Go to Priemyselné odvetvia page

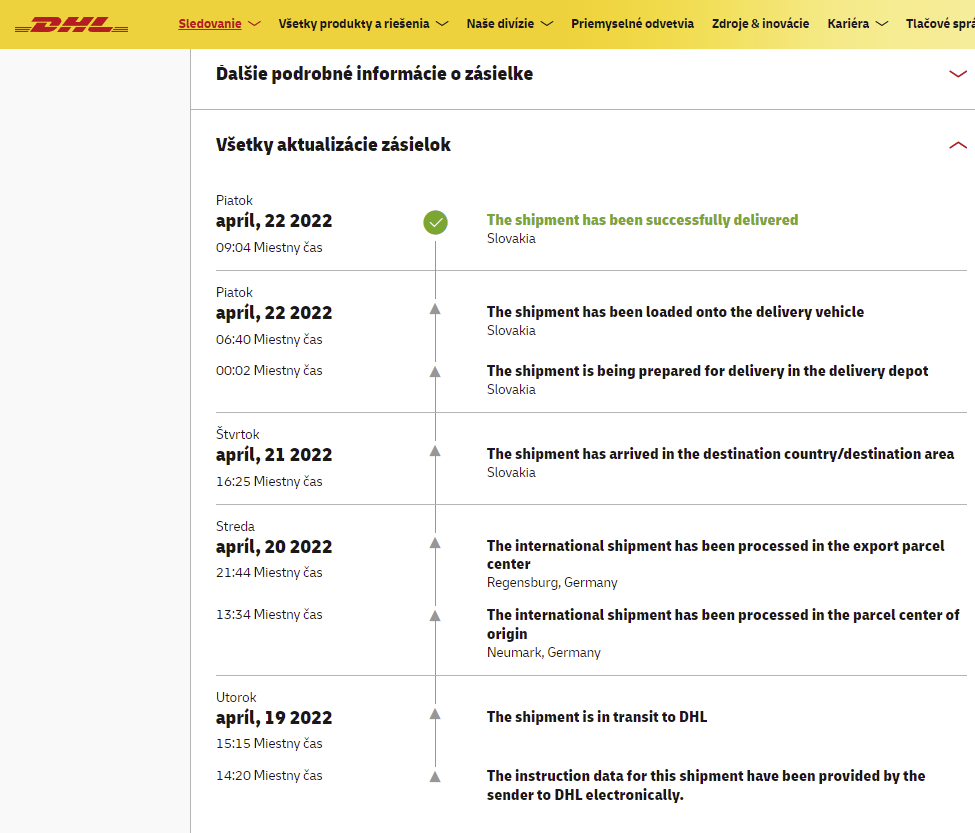click(x=632, y=24)
